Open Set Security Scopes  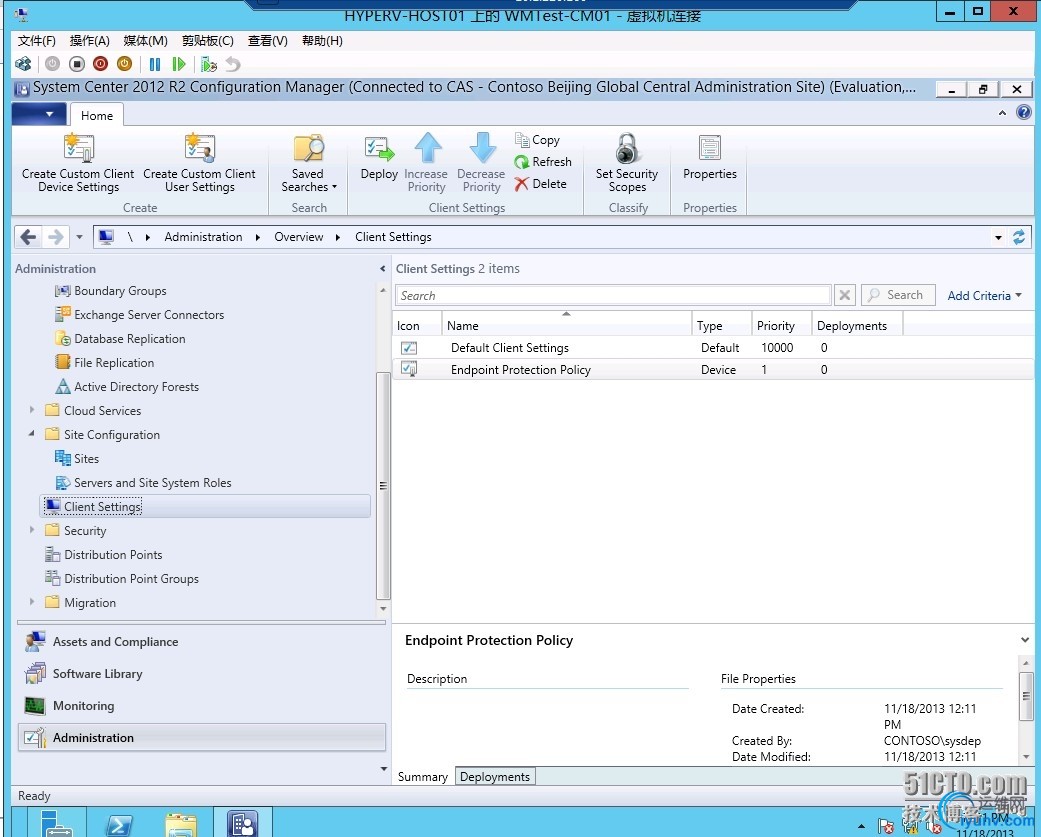(627, 163)
